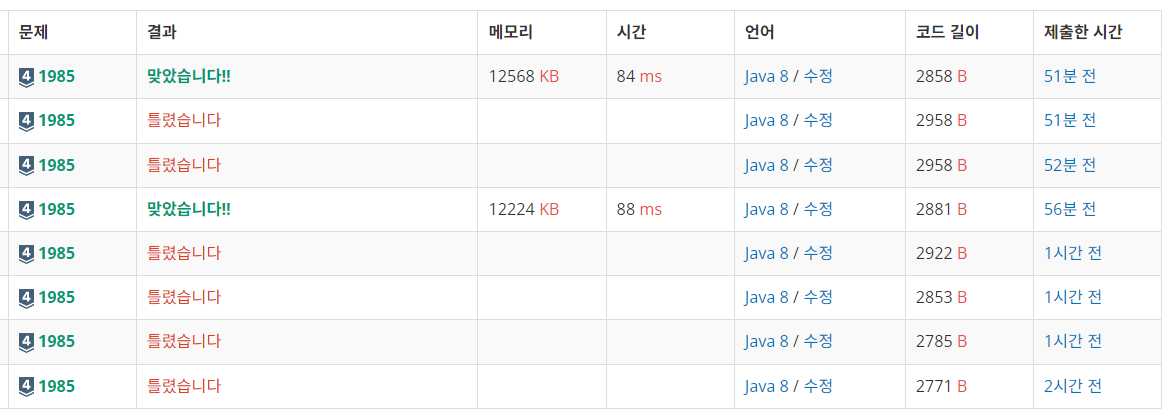The image size is (1170, 417).
Task: Click 수정 in the 2771 B row
Action: 818,386
